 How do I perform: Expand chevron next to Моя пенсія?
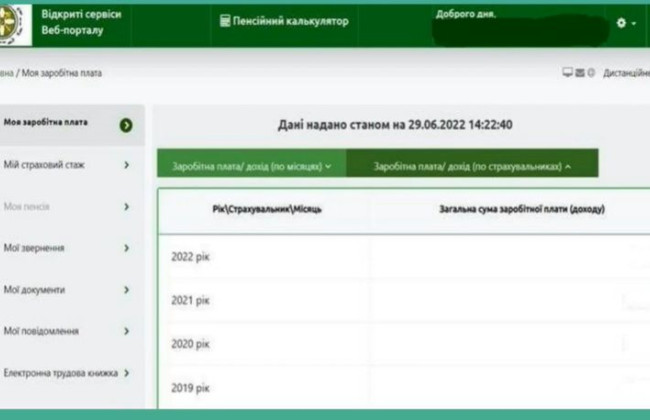126,206
